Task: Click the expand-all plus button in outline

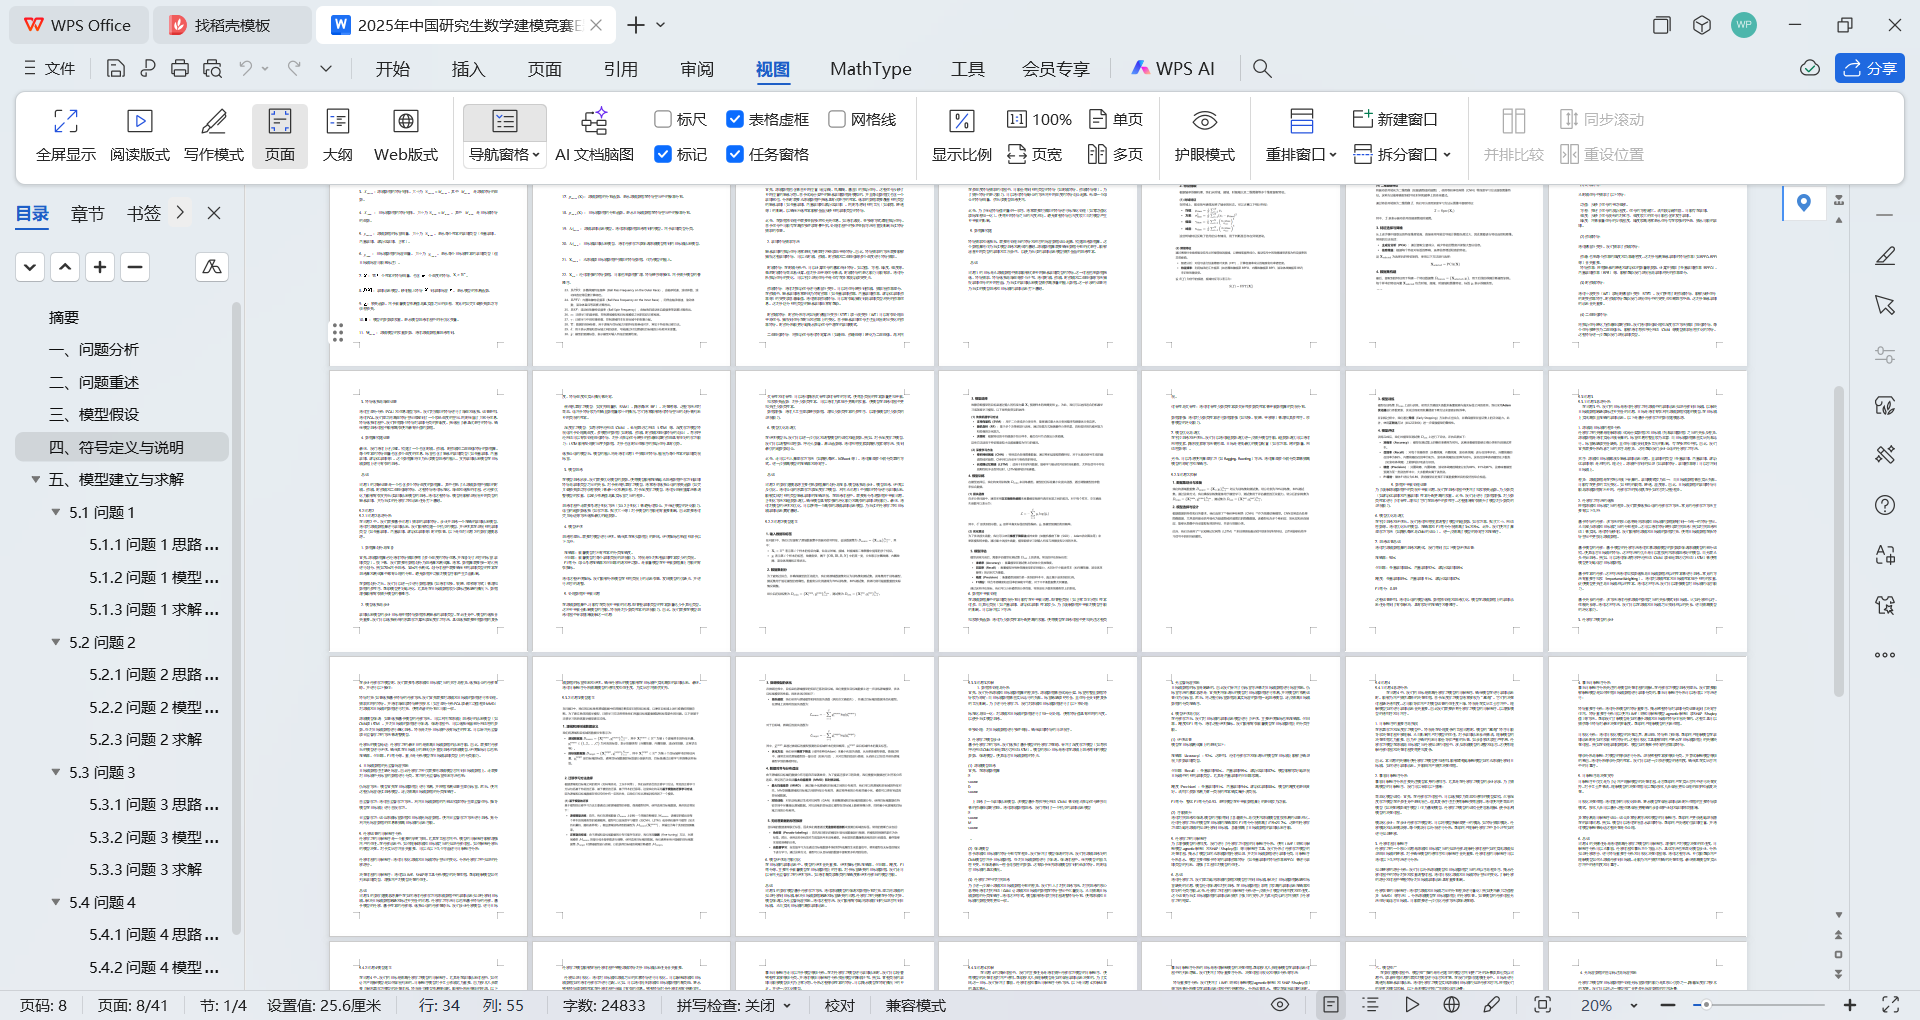Action: [100, 267]
